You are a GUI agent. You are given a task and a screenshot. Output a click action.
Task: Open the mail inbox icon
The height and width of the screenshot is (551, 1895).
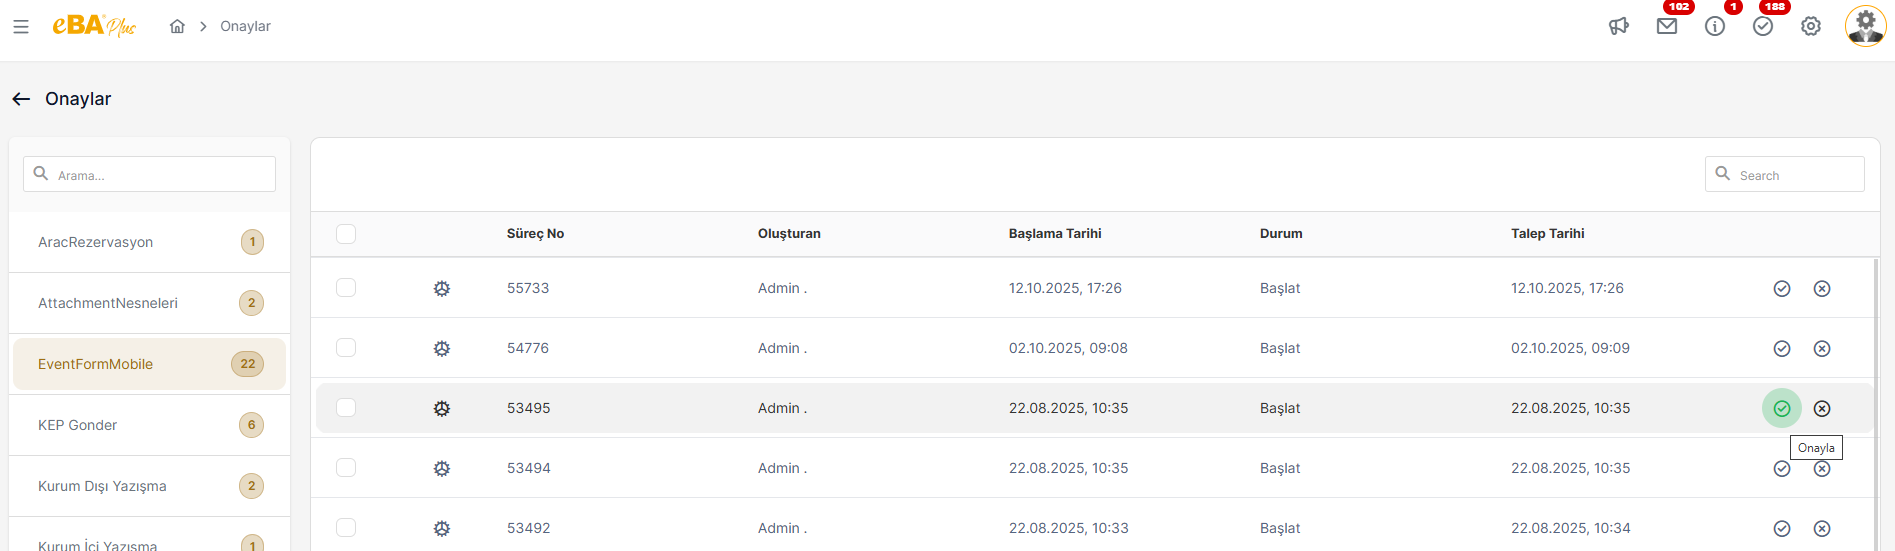[x=1667, y=27]
